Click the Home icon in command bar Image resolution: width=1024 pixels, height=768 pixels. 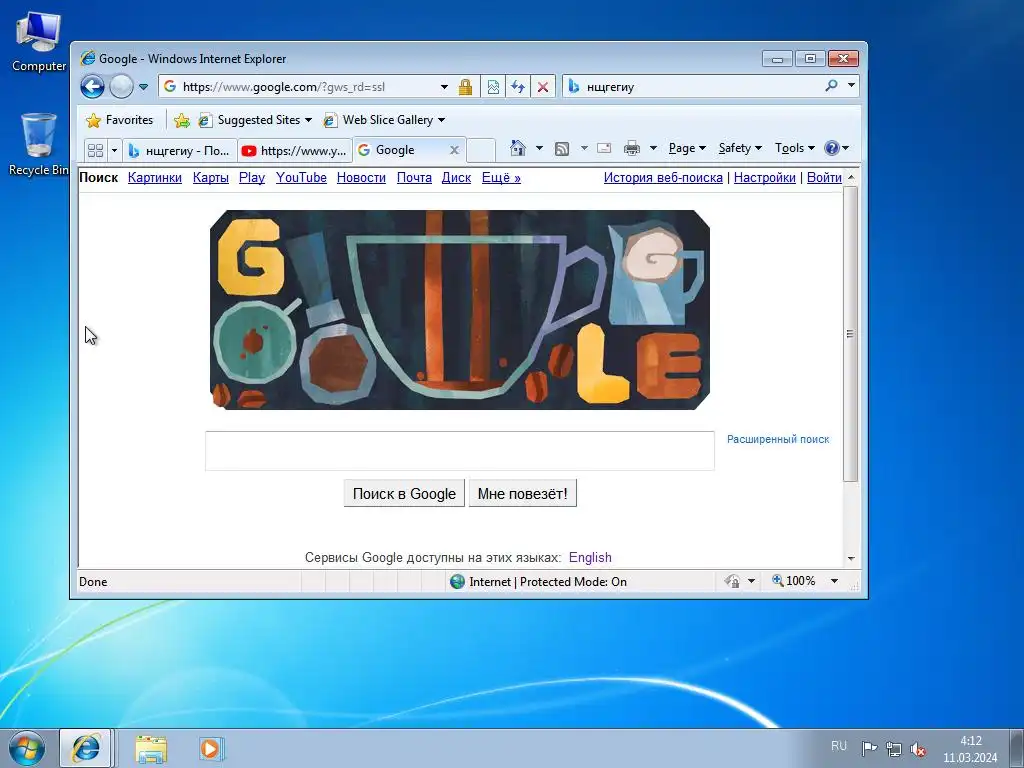pyautogui.click(x=518, y=148)
